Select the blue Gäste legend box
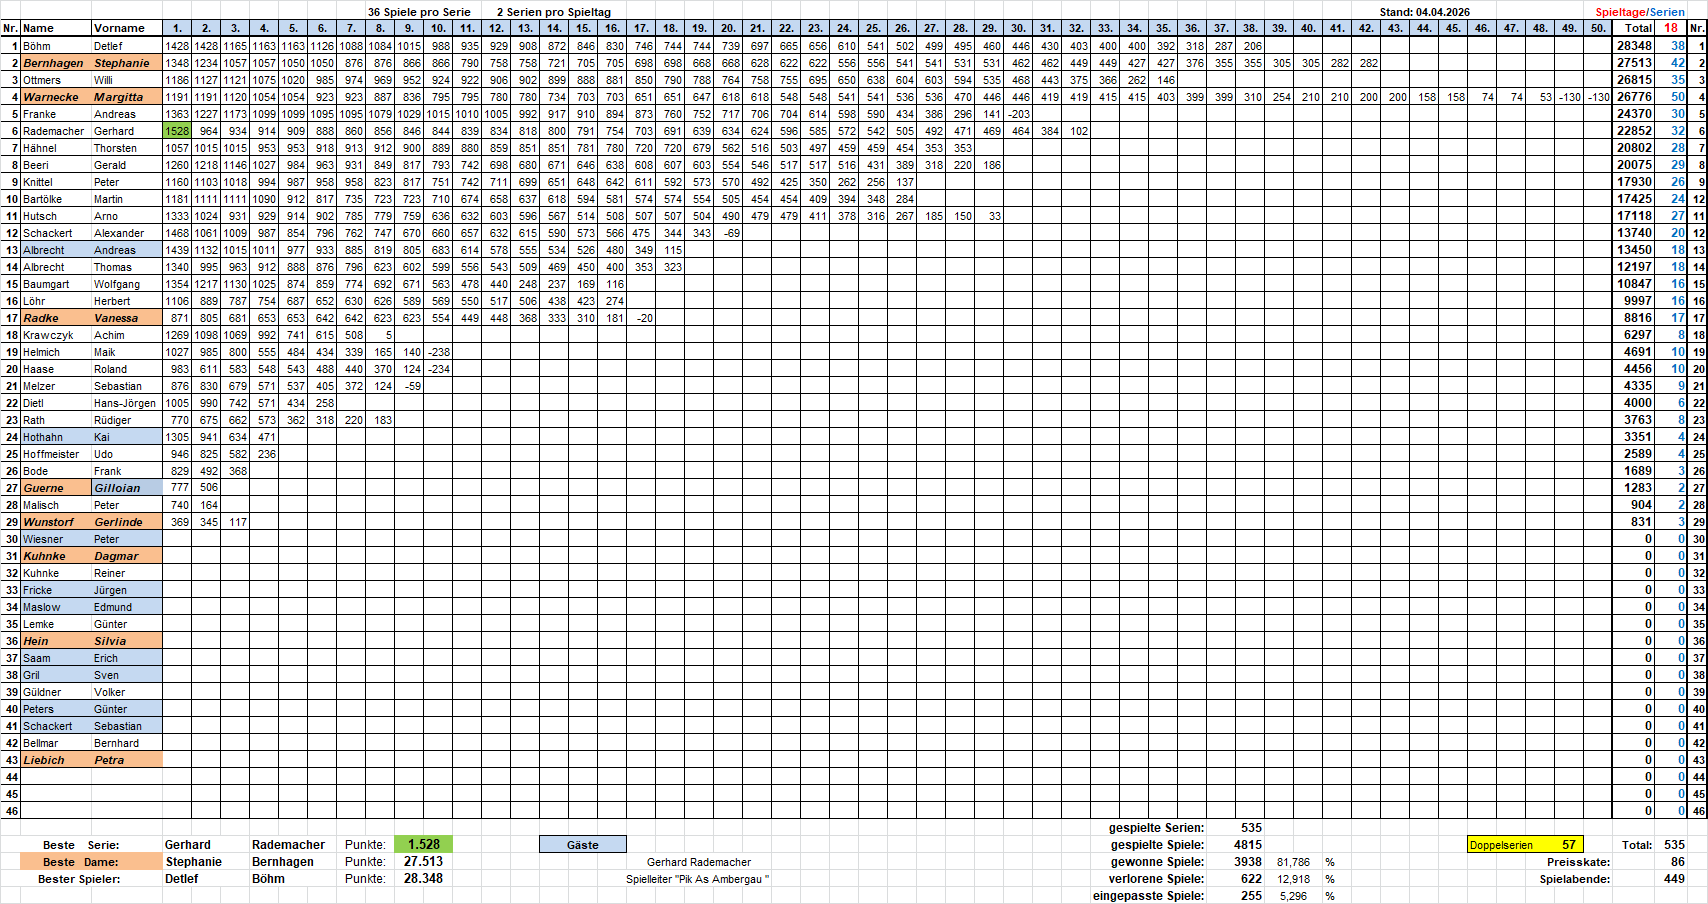This screenshot has width=1708, height=904. click(x=582, y=845)
